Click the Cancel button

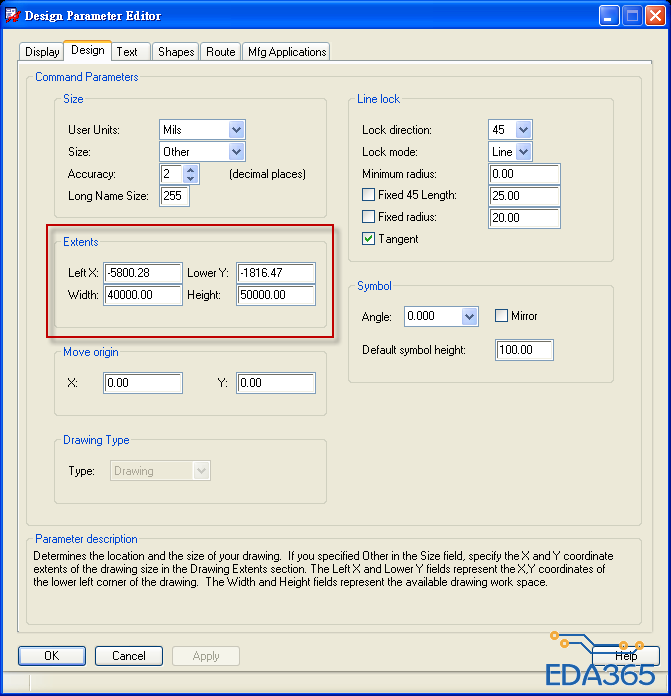129,656
